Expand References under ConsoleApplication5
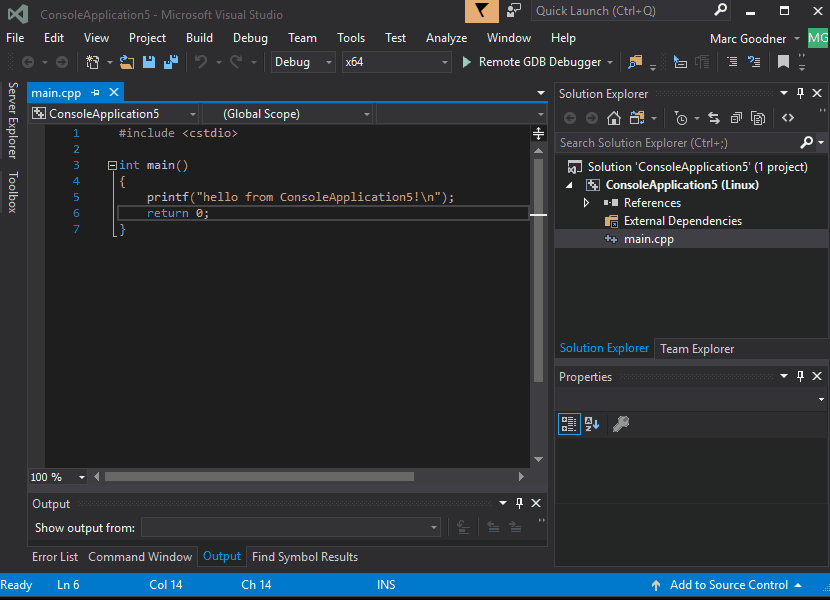The height and width of the screenshot is (600, 830). 585,202
